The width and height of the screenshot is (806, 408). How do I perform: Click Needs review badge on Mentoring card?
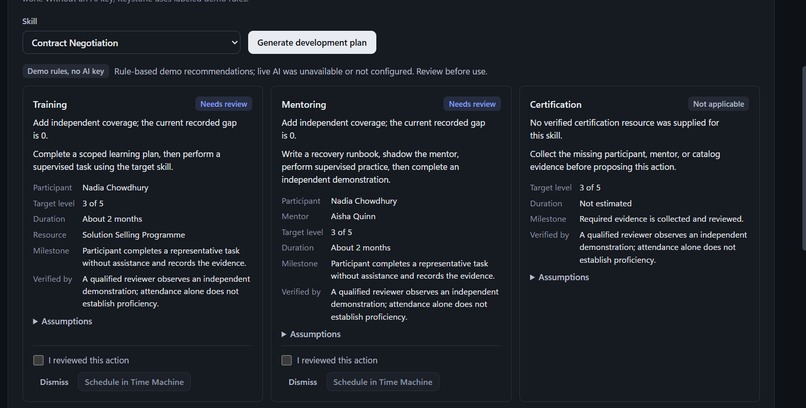pyautogui.click(x=472, y=104)
